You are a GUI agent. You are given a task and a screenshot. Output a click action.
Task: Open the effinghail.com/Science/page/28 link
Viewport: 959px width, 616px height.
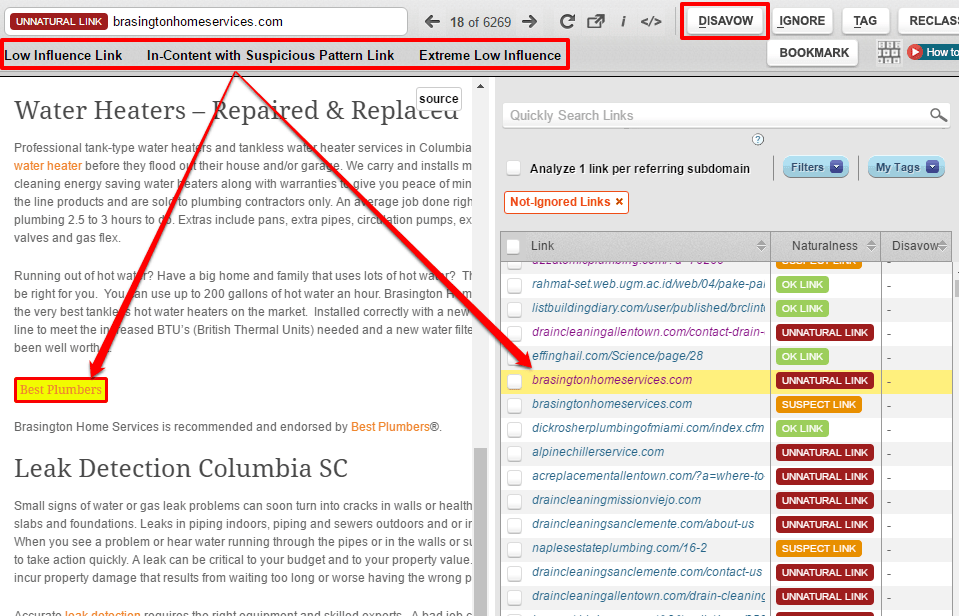coord(617,355)
